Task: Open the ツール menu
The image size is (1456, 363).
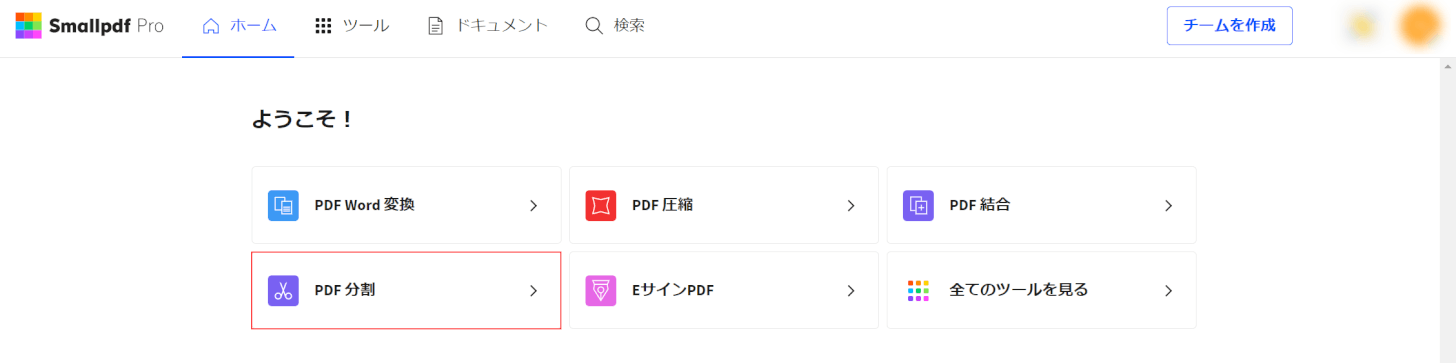Action: pyautogui.click(x=352, y=27)
